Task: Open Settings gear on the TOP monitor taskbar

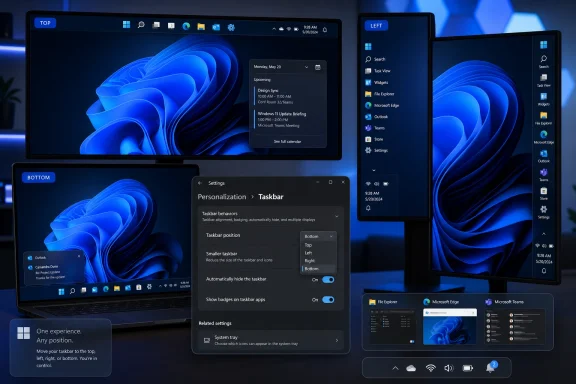Action: pos(231,27)
